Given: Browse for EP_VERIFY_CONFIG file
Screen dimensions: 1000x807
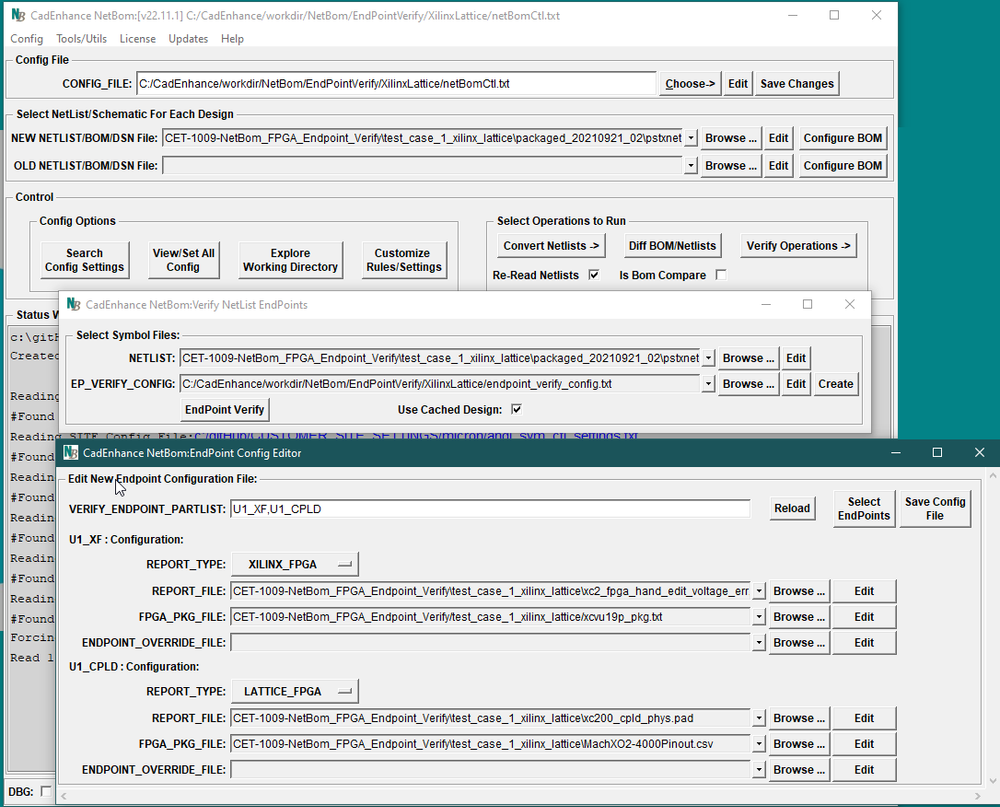Looking at the screenshot, I should [x=748, y=383].
